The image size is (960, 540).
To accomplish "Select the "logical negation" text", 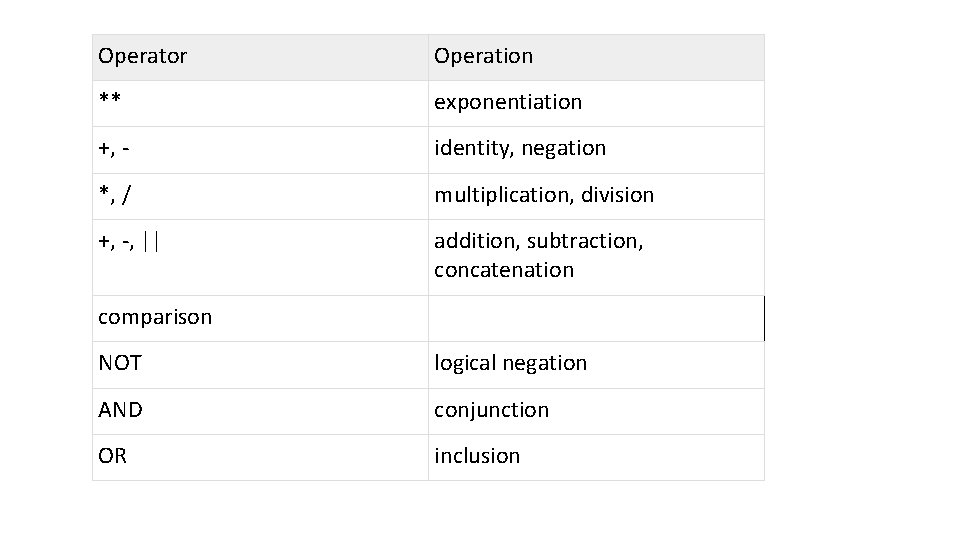I will [x=510, y=363].
